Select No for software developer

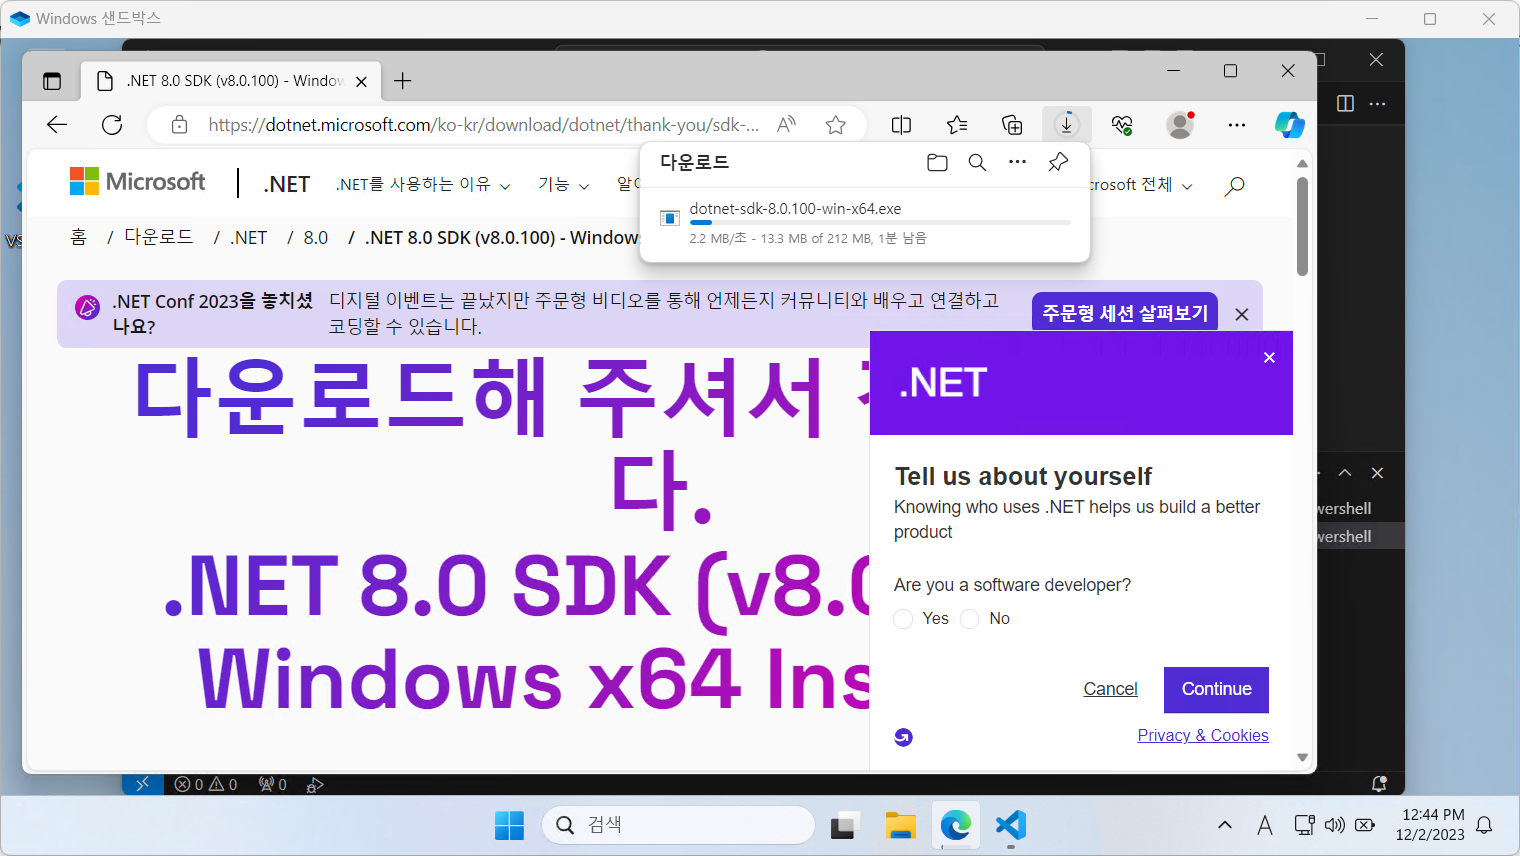[x=969, y=619]
